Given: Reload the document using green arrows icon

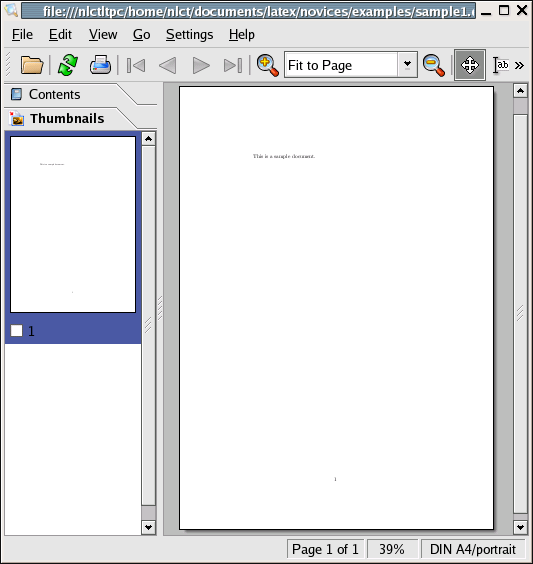Looking at the screenshot, I should click(68, 65).
